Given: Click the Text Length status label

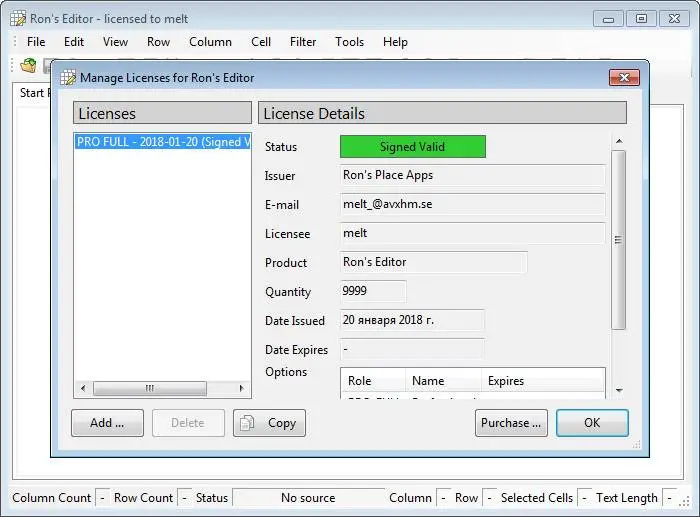Looking at the screenshot, I should pyautogui.click(x=626, y=498).
